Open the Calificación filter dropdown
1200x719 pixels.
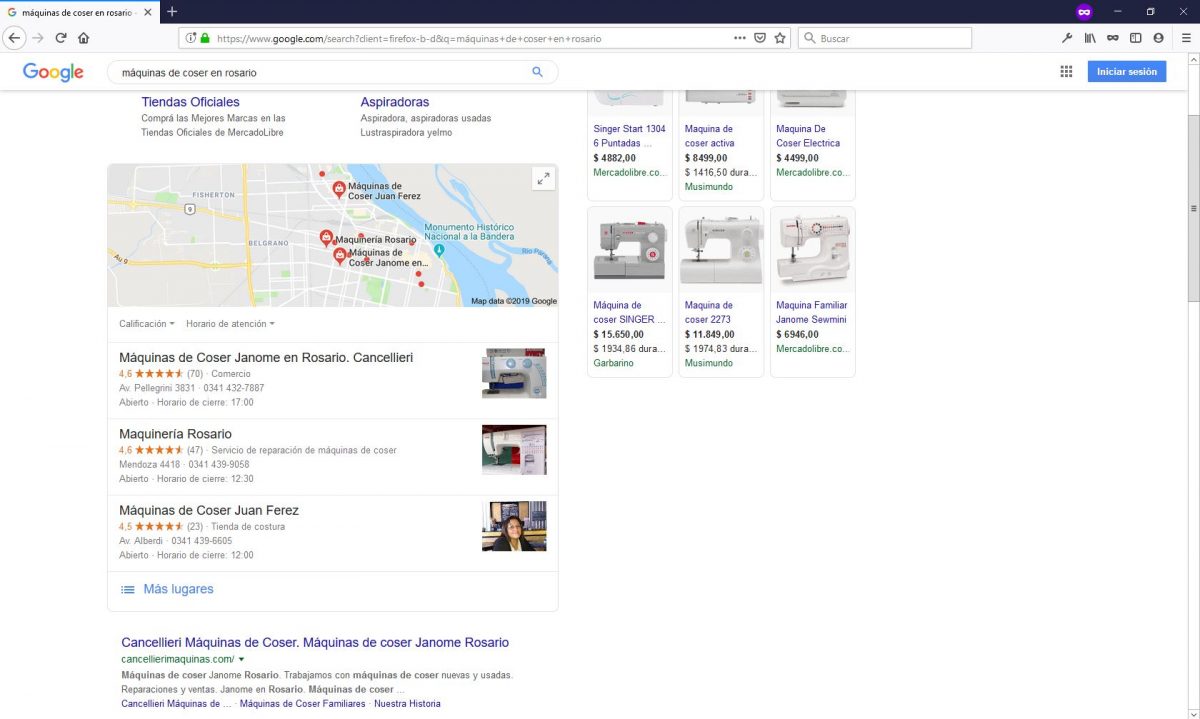coord(146,324)
